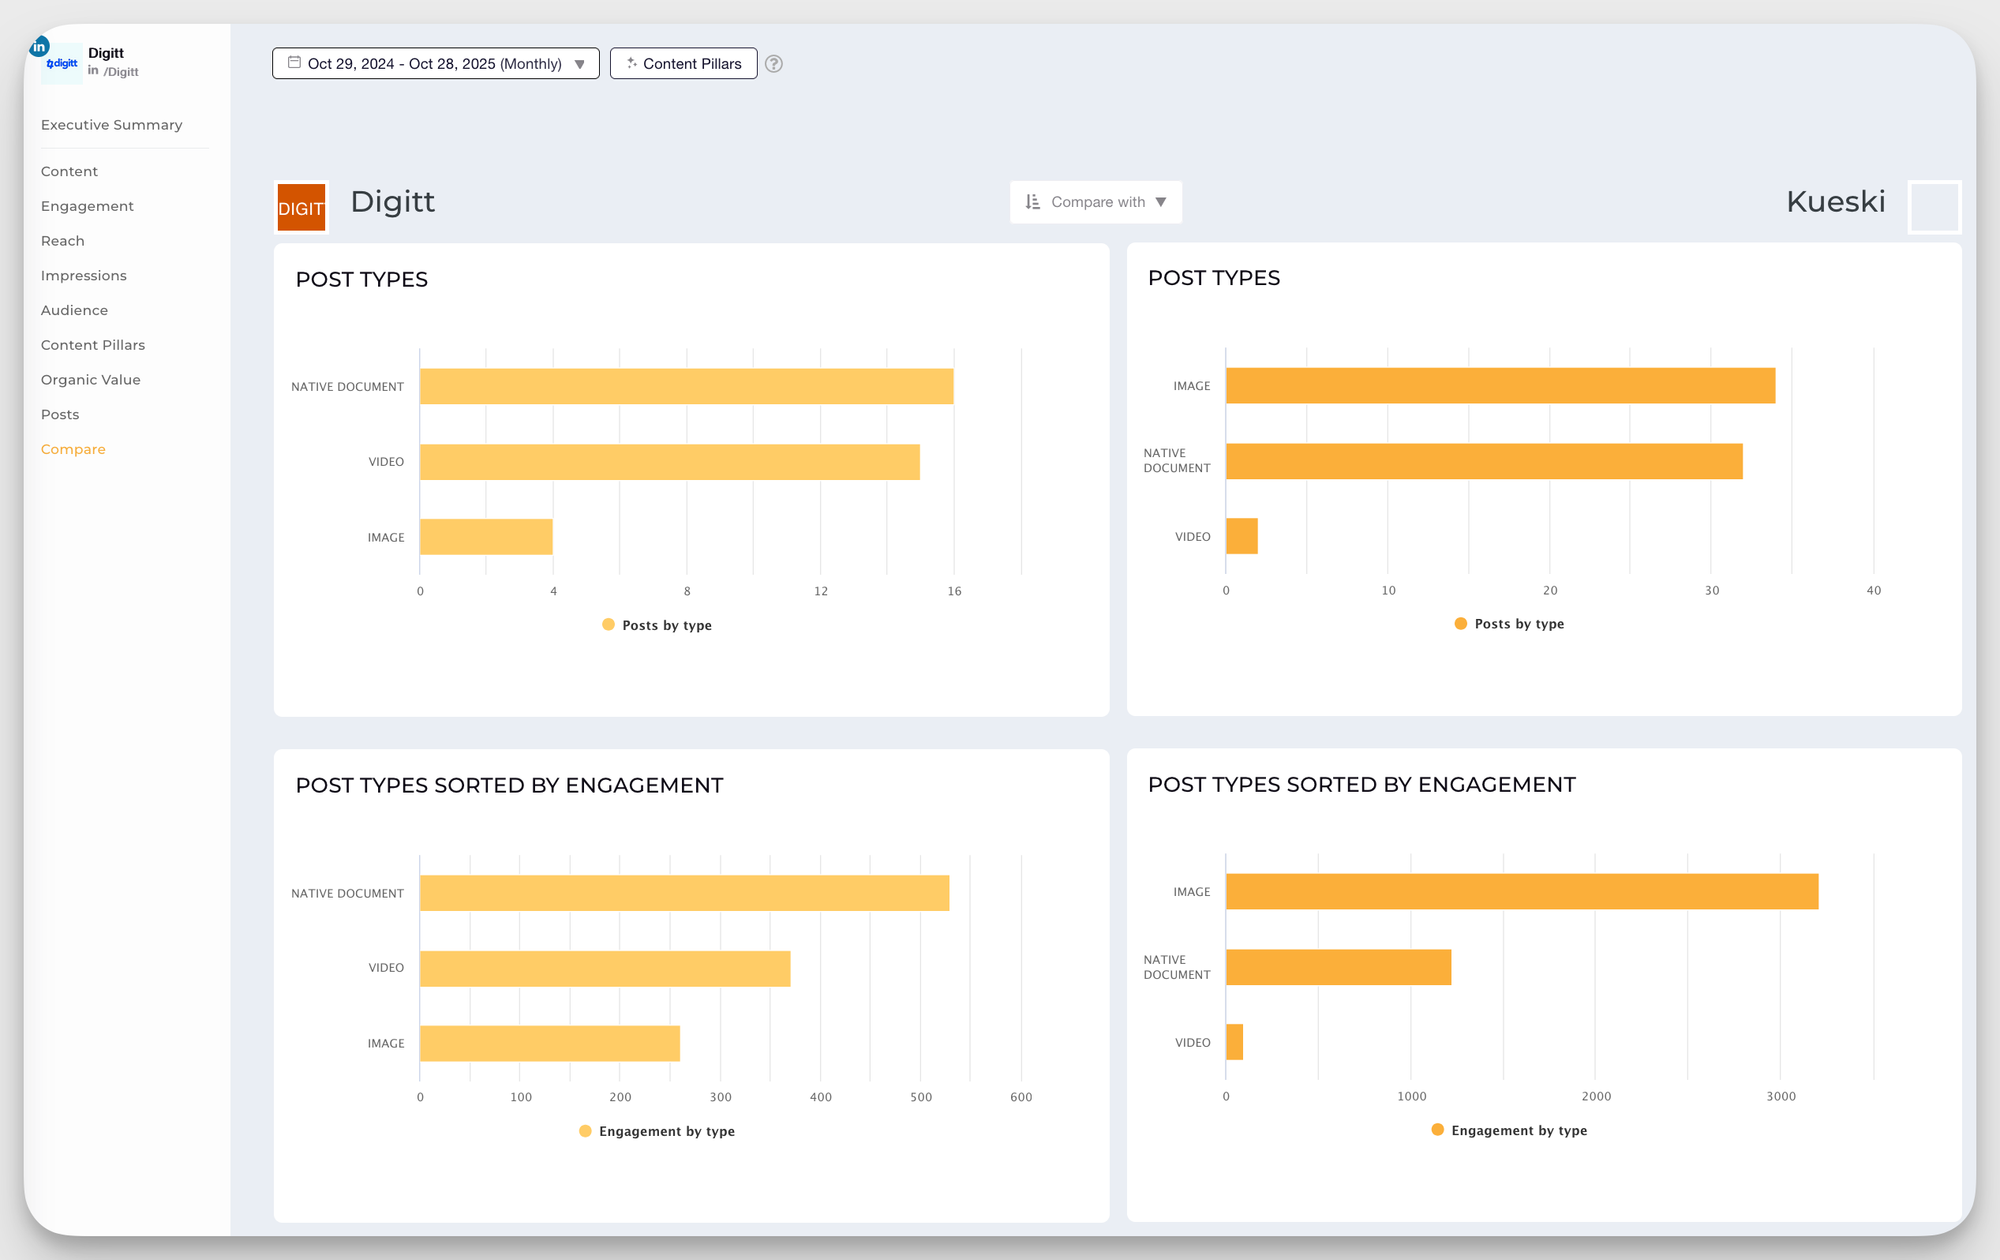The image size is (2000, 1260).
Task: Select Impressions from the sidebar navigation
Action: coord(84,275)
